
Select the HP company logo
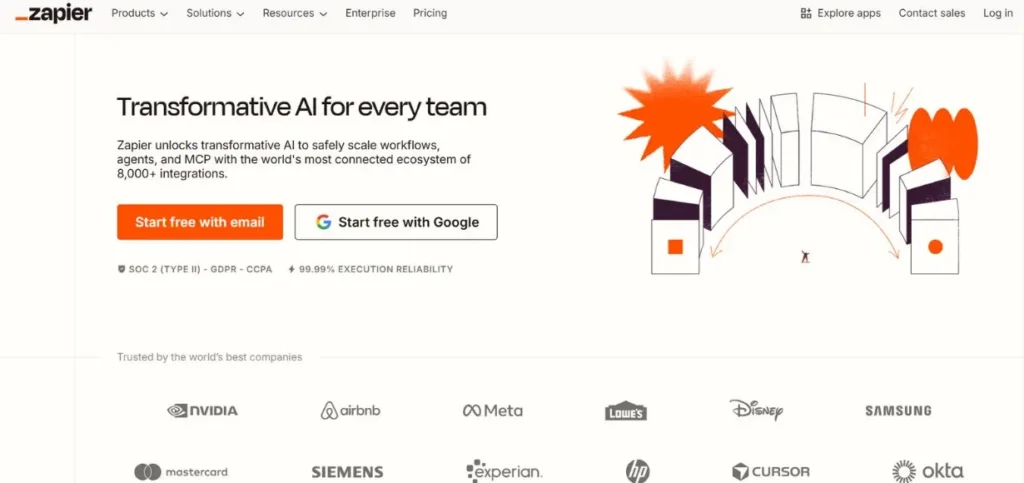point(637,471)
